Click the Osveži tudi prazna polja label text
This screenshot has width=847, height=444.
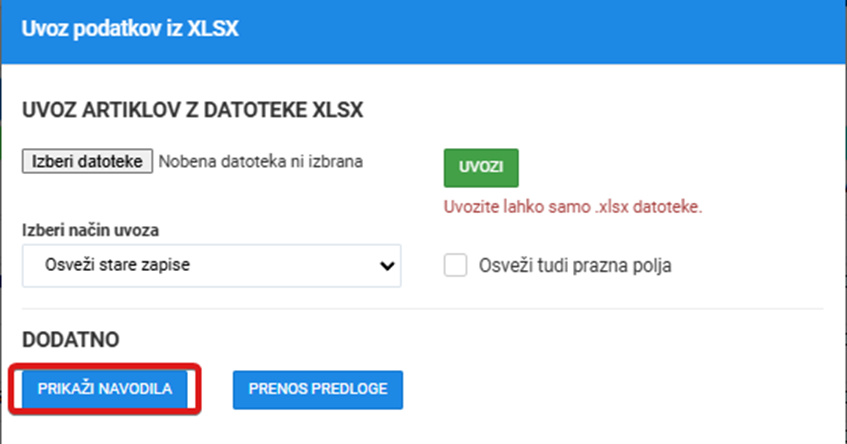coord(575,266)
